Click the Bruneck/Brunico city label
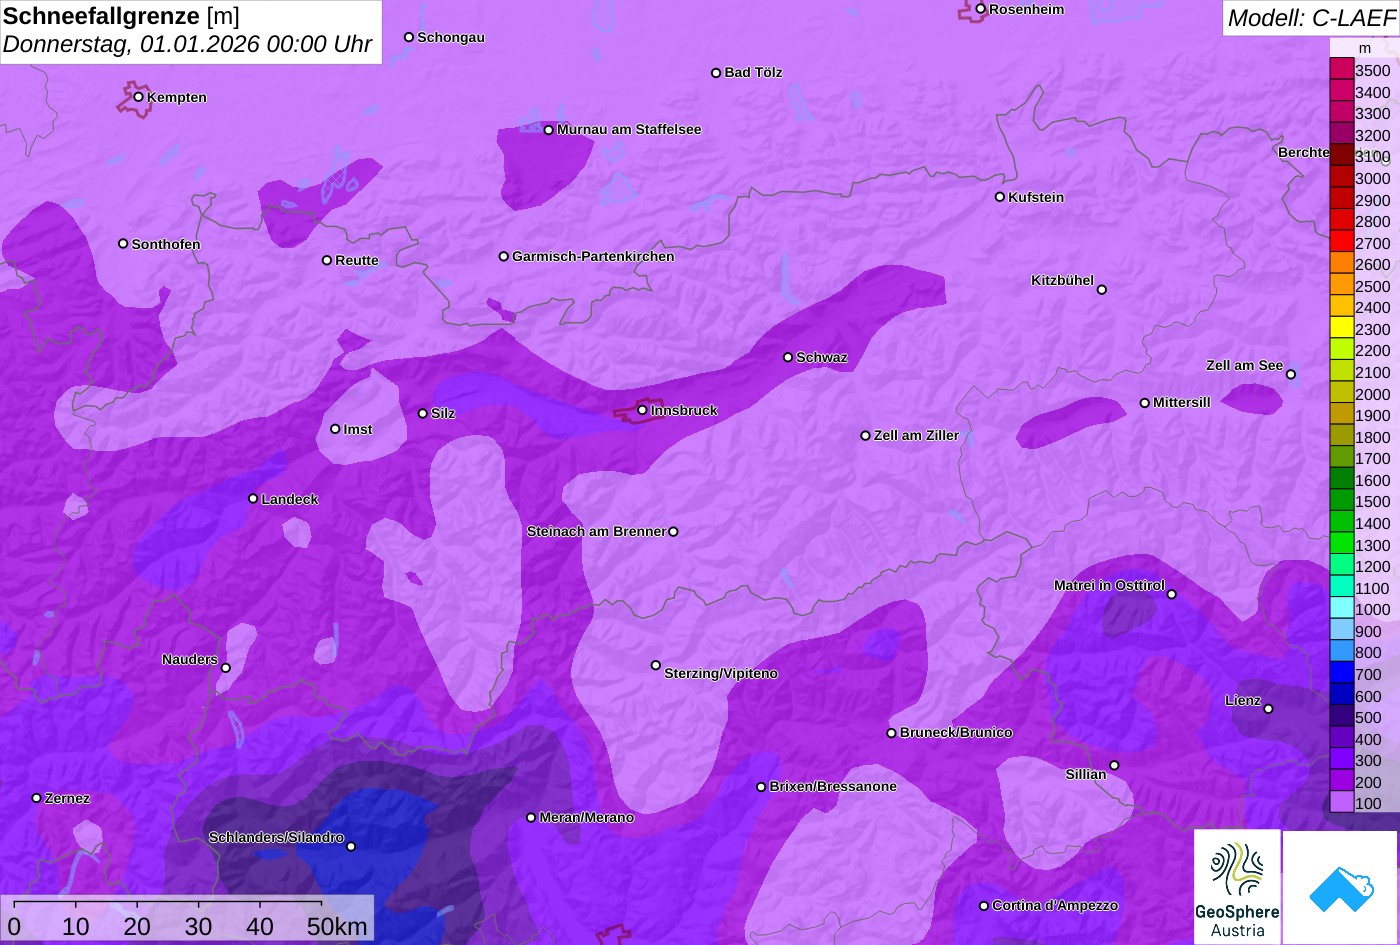The height and width of the screenshot is (945, 1400). coord(956,733)
